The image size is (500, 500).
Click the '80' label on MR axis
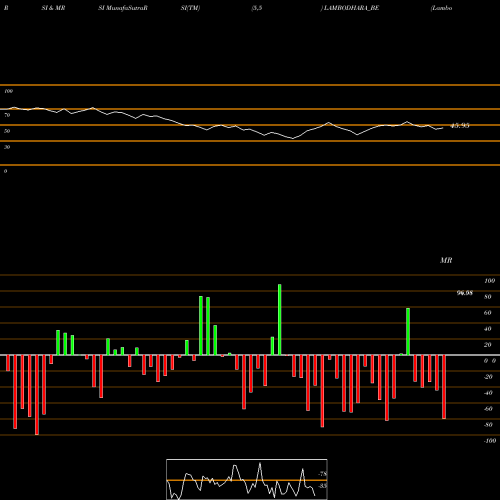(488, 297)
